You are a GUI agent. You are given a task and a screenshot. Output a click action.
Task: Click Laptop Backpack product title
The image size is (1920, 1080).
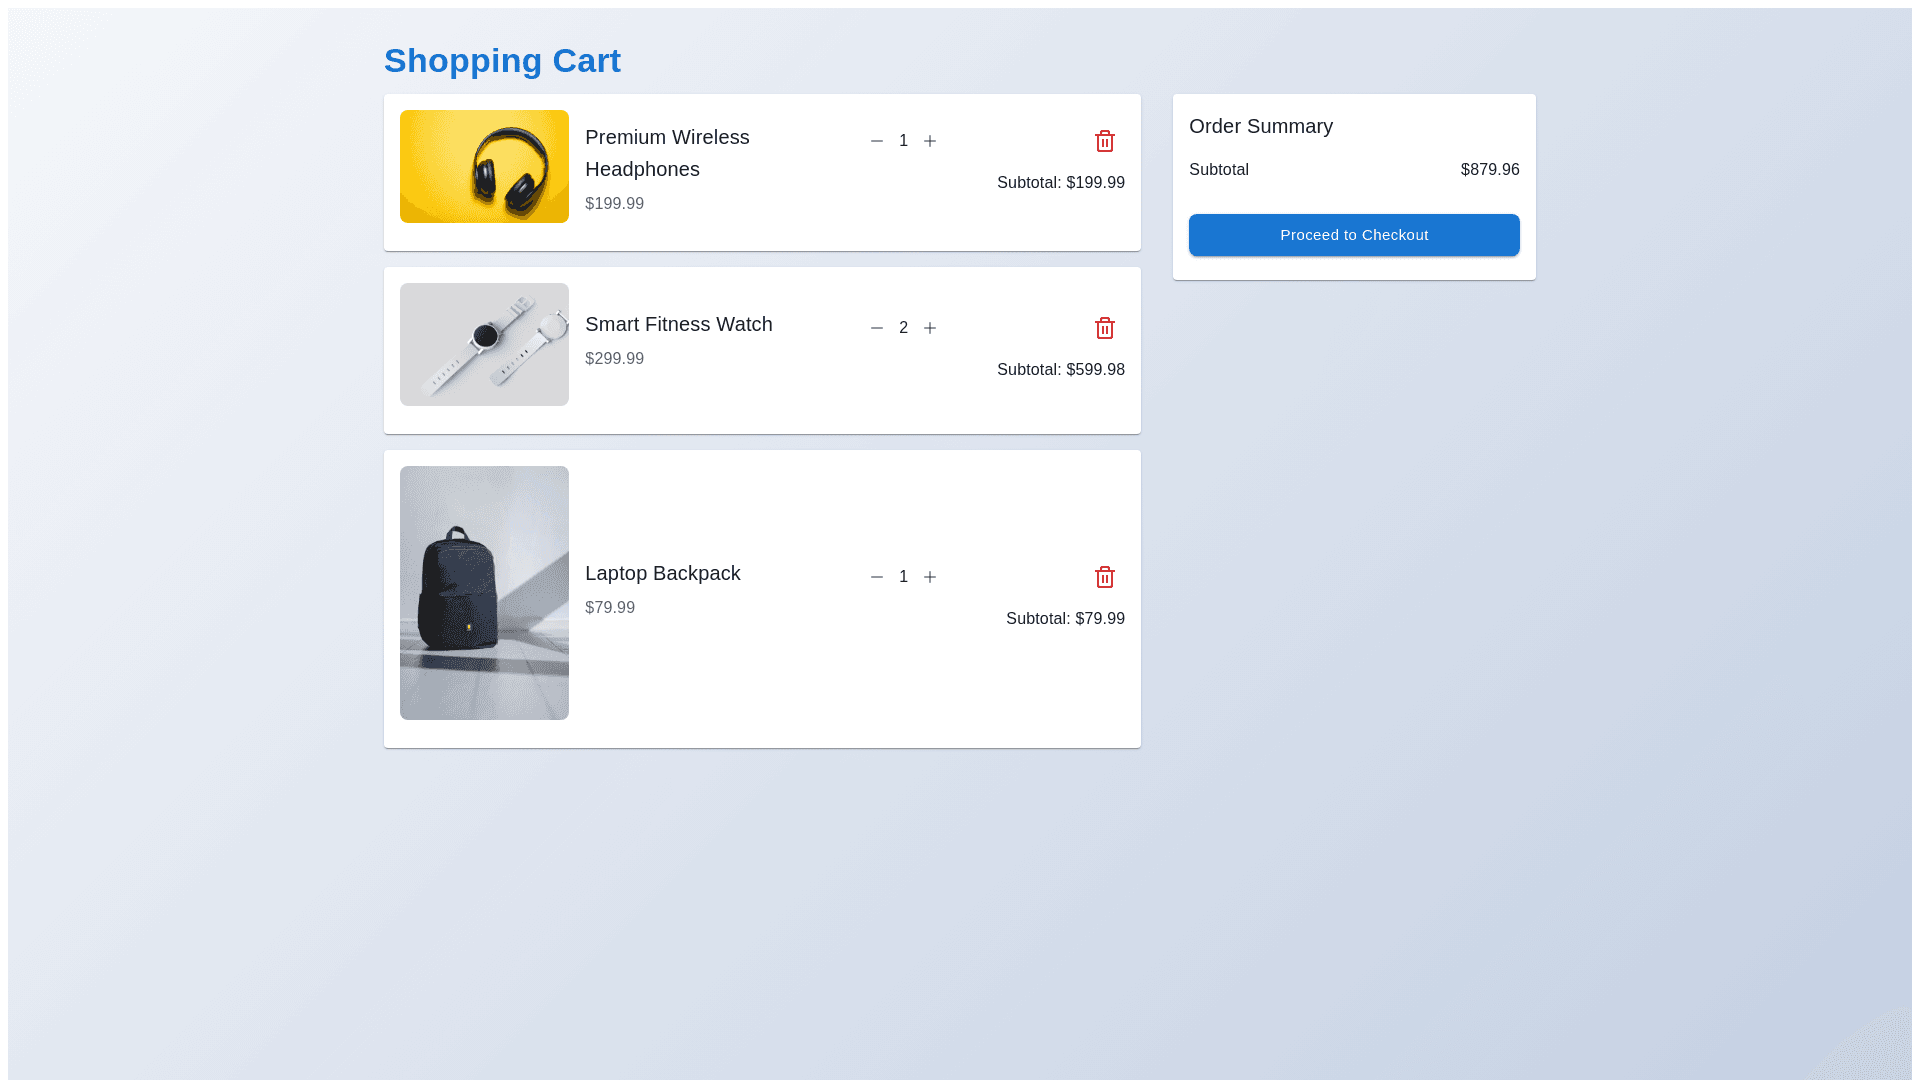point(662,573)
